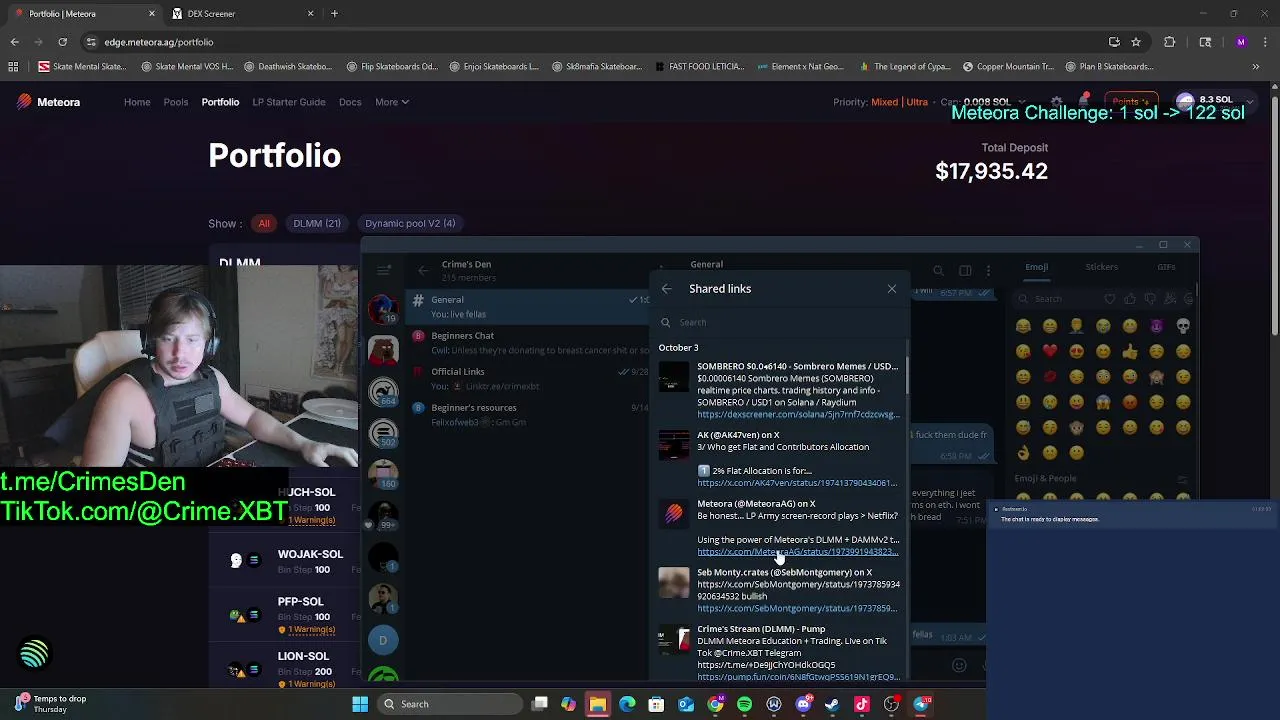
Task: Click the Meteora logo
Action: [48, 102]
